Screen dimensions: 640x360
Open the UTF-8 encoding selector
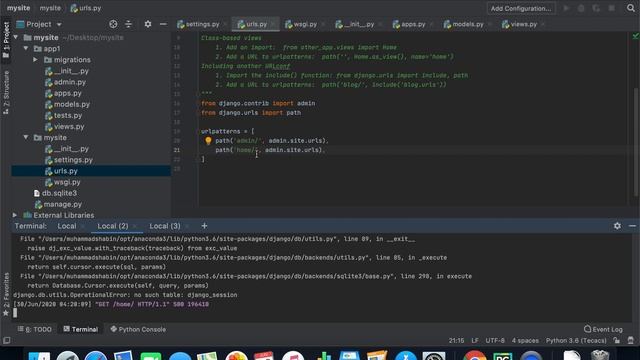[495, 340]
